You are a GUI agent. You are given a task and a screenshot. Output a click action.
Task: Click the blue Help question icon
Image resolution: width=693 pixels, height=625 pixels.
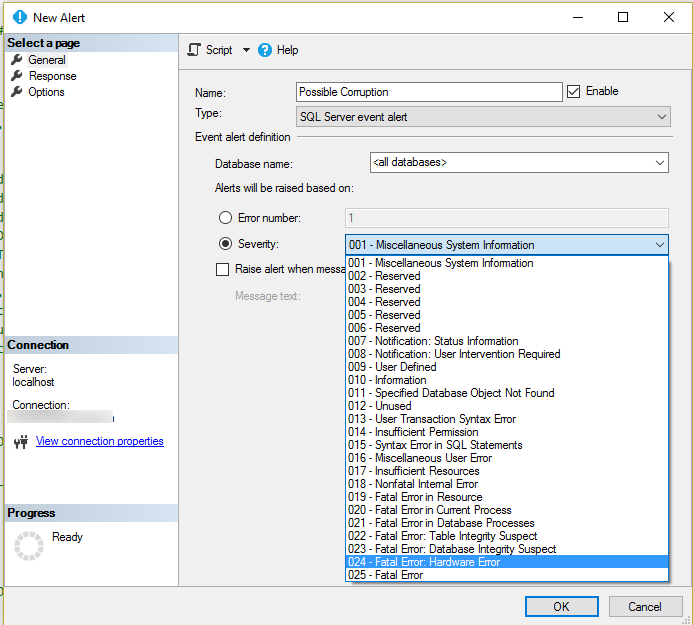[x=265, y=50]
